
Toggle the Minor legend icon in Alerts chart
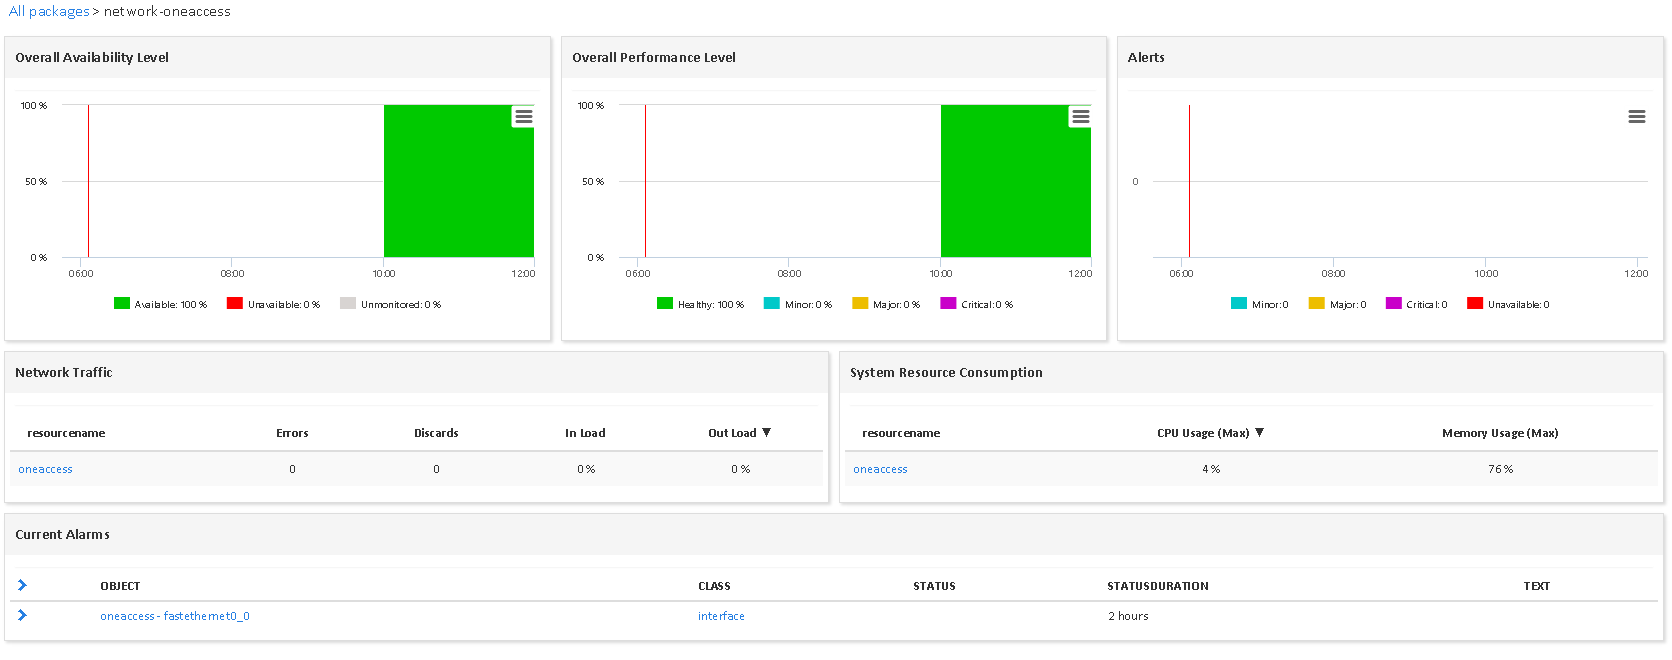pyautogui.click(x=1239, y=304)
